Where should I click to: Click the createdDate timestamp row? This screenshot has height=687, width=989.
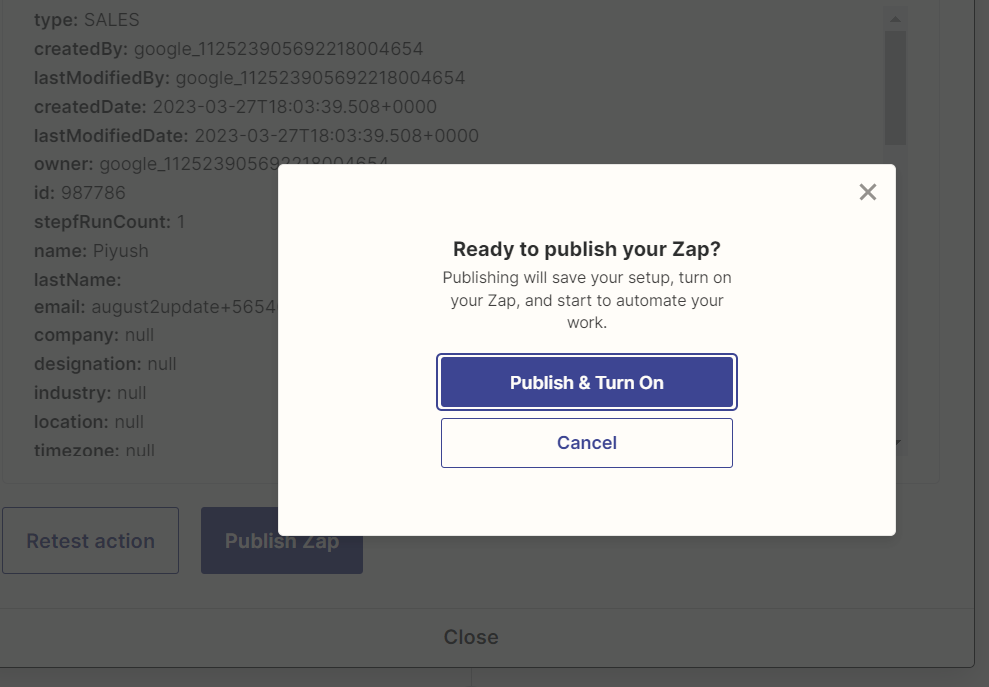(235, 107)
